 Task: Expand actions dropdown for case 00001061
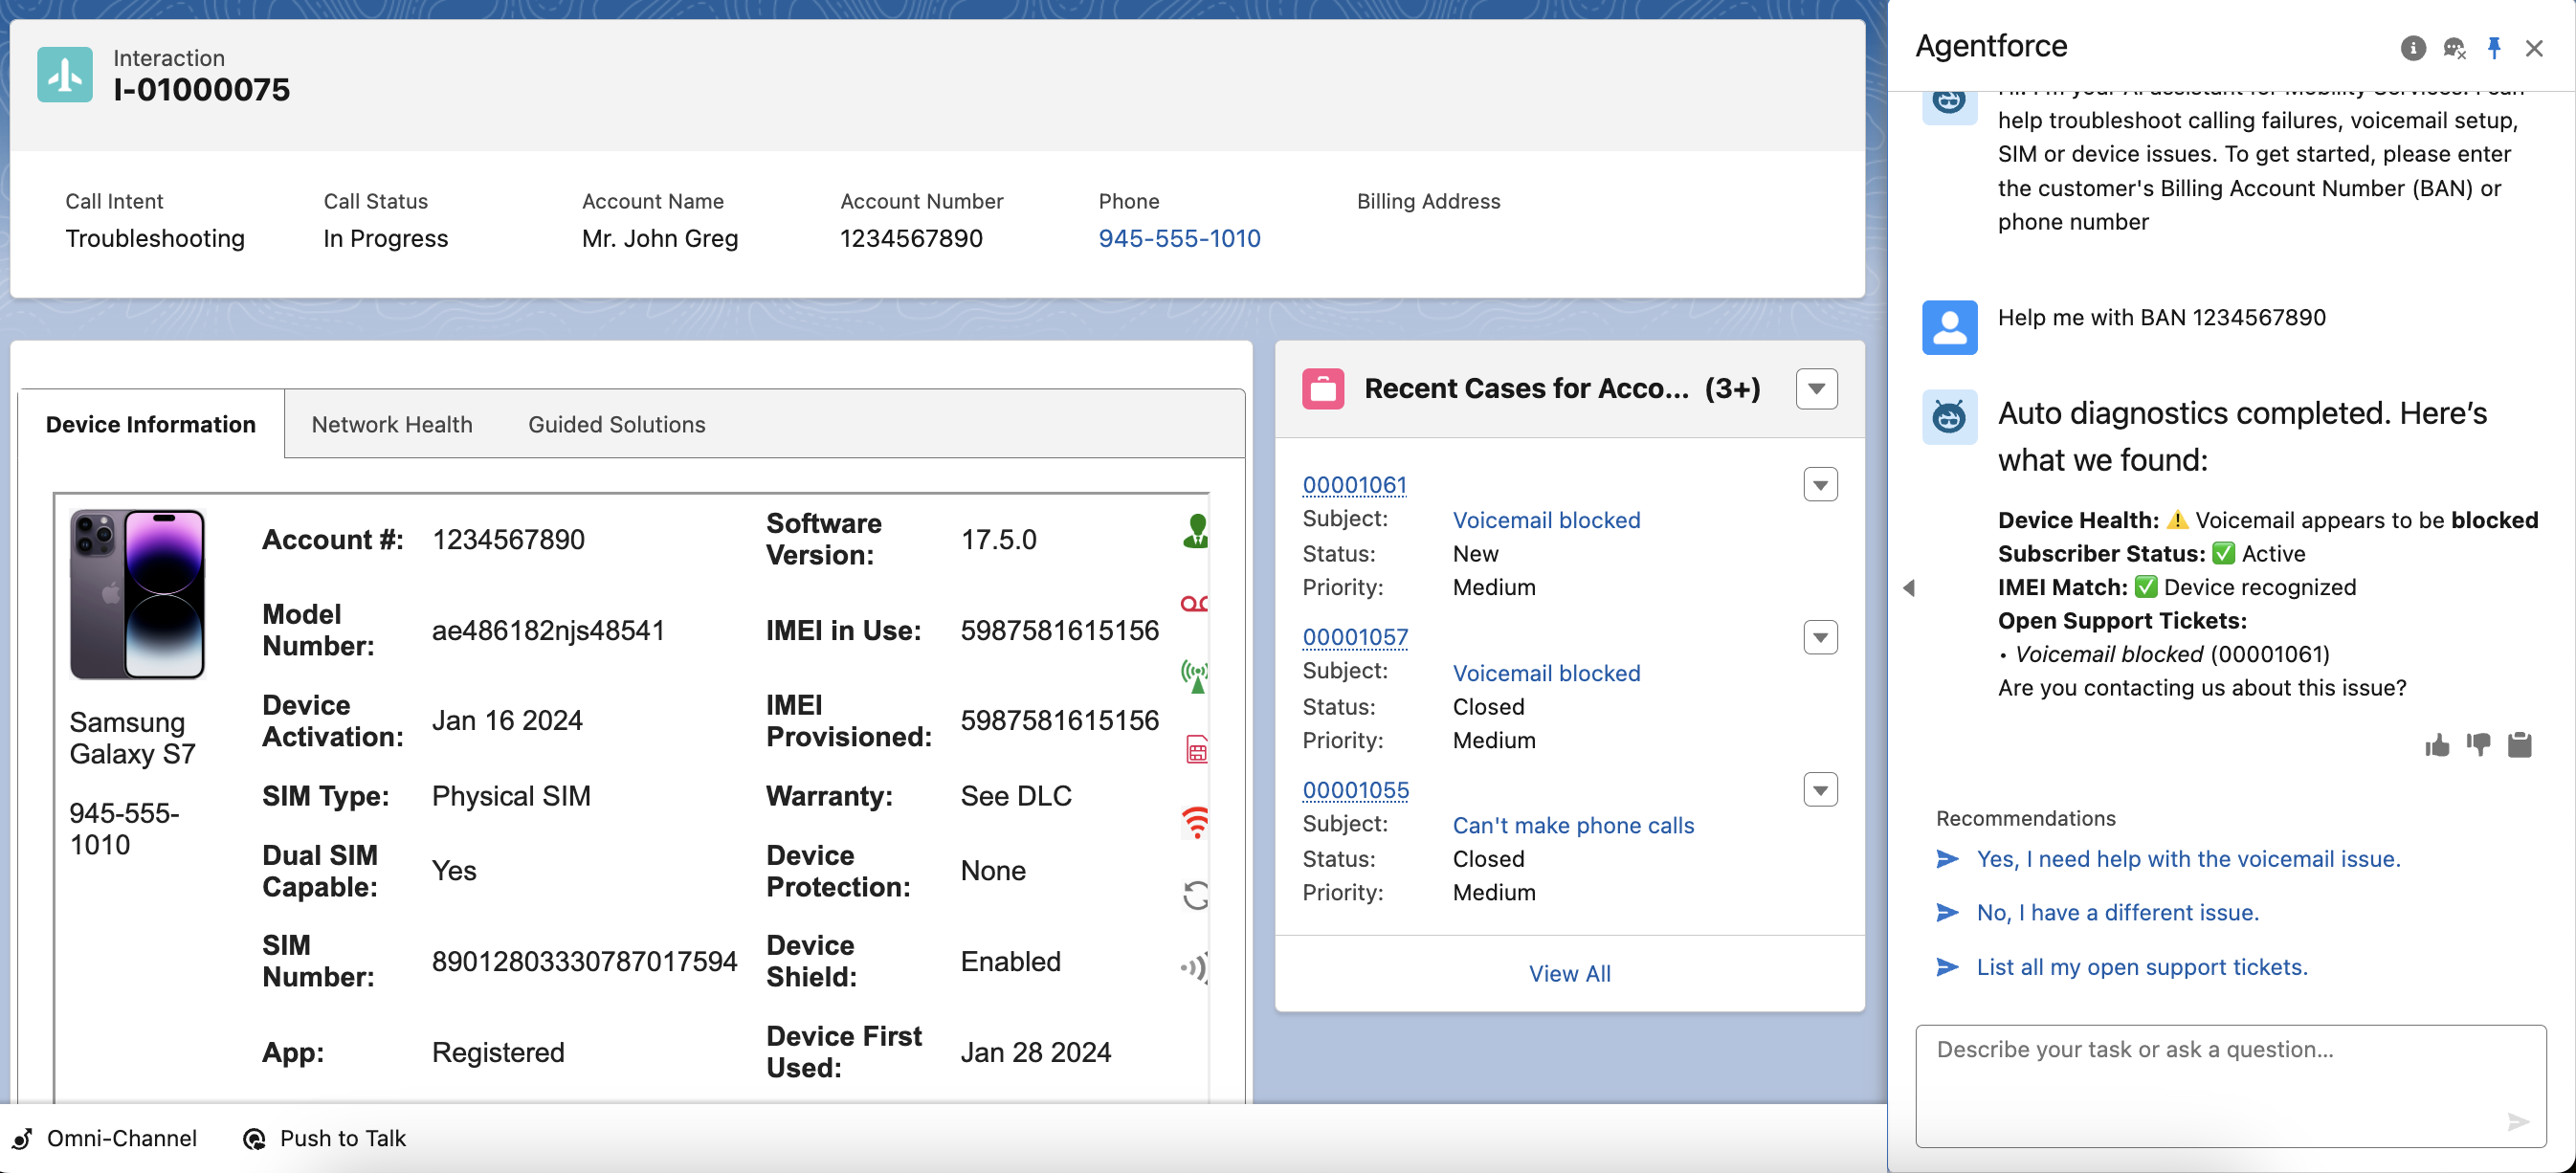click(x=1820, y=485)
